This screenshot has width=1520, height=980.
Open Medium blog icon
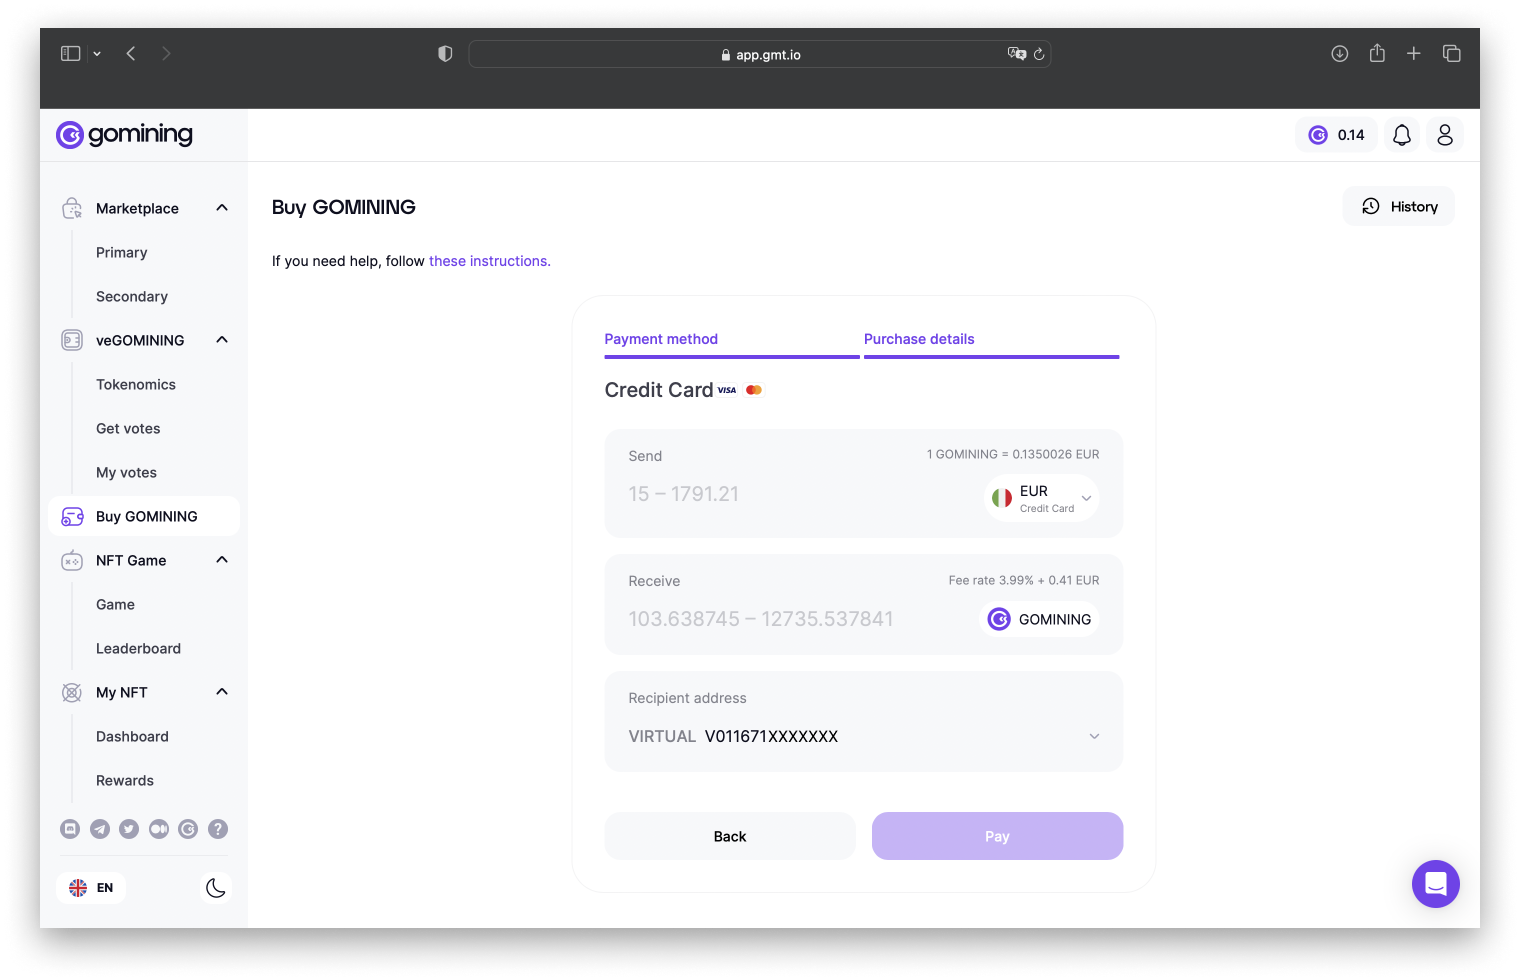coord(159,829)
